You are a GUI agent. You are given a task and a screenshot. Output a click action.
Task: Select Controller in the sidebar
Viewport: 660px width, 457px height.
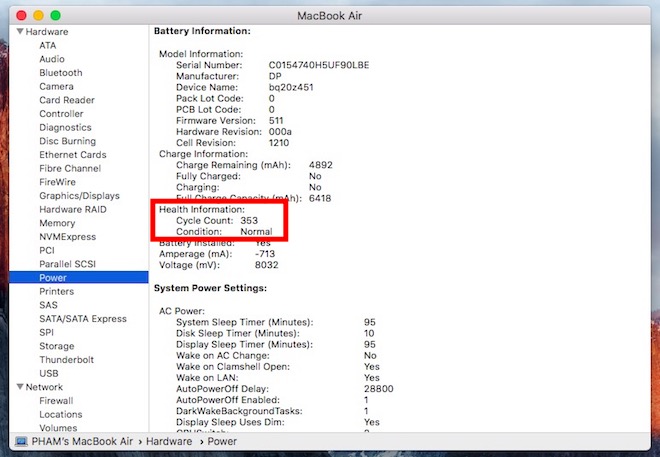click(x=61, y=114)
